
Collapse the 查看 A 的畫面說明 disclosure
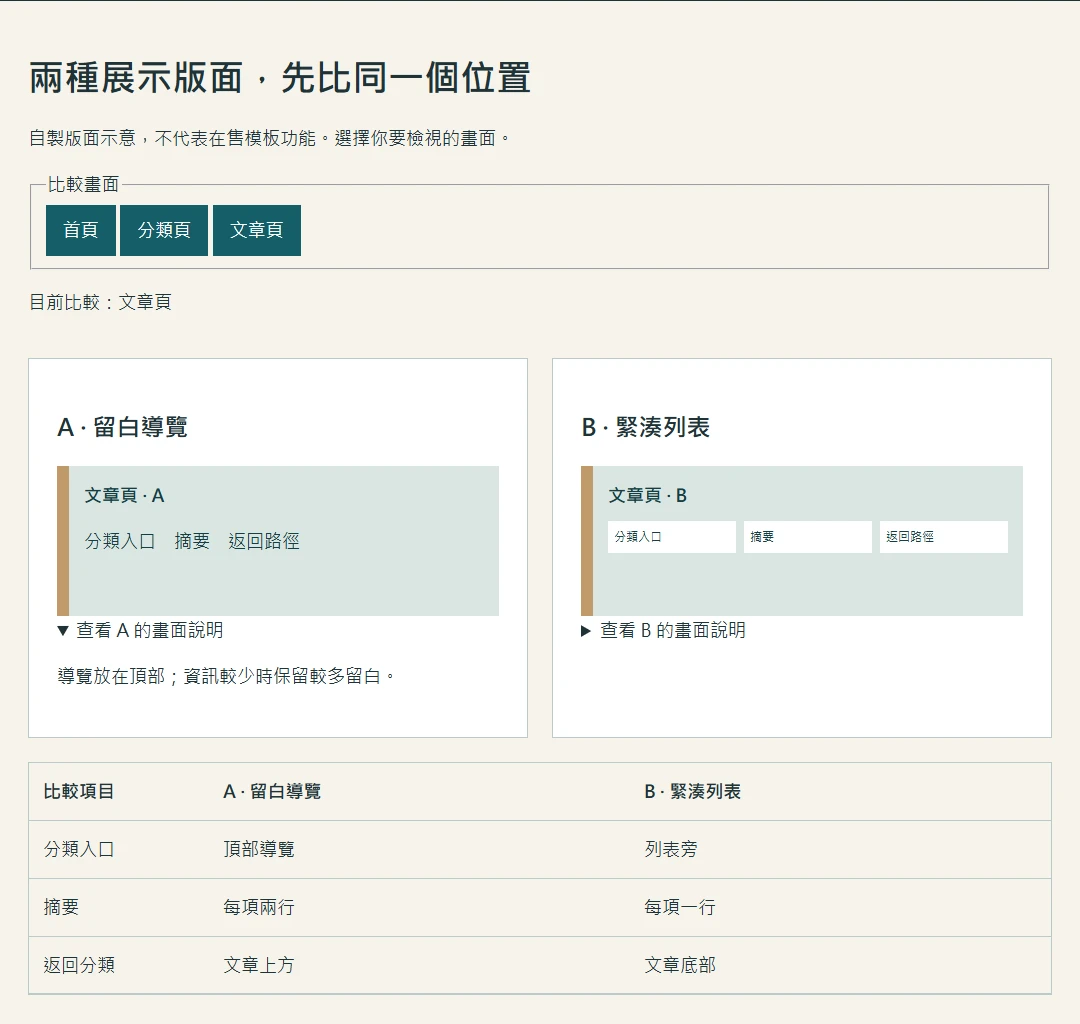point(141,630)
